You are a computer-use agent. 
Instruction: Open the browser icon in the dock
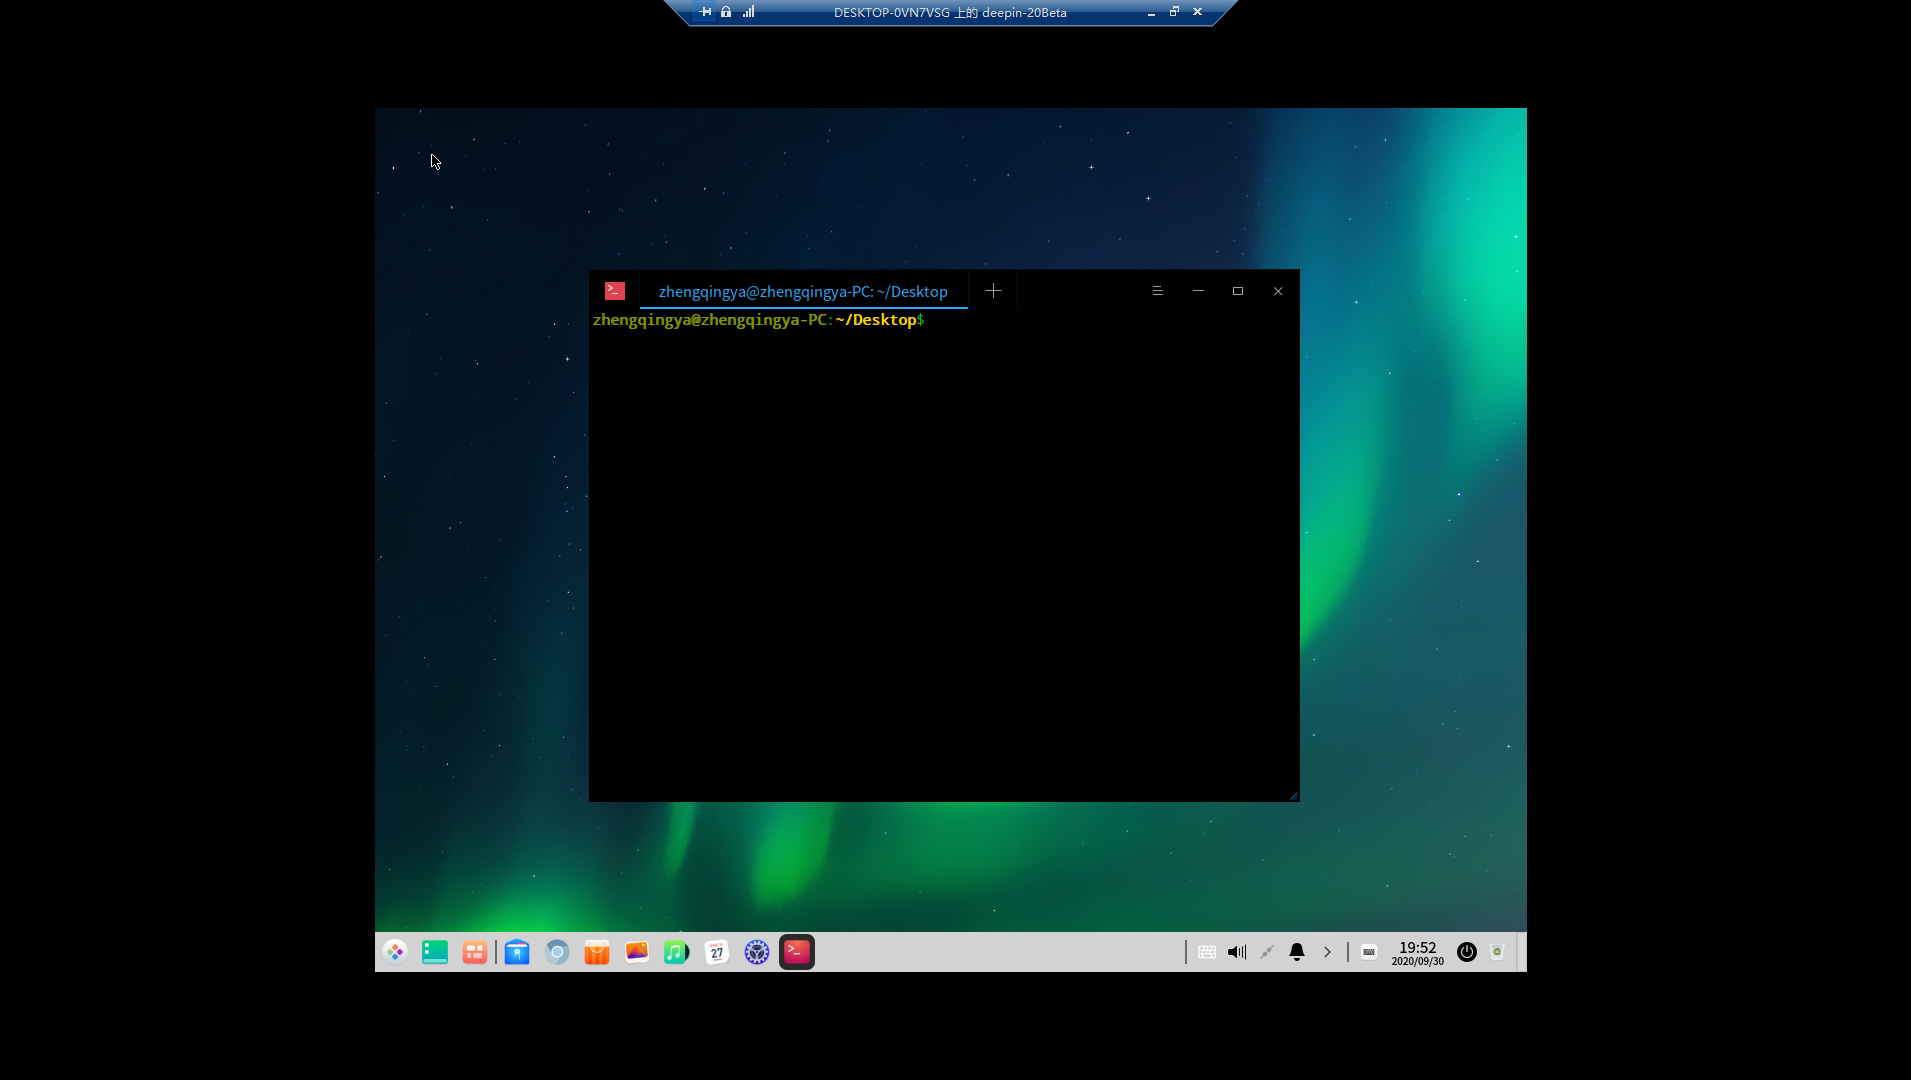pyautogui.click(x=557, y=952)
